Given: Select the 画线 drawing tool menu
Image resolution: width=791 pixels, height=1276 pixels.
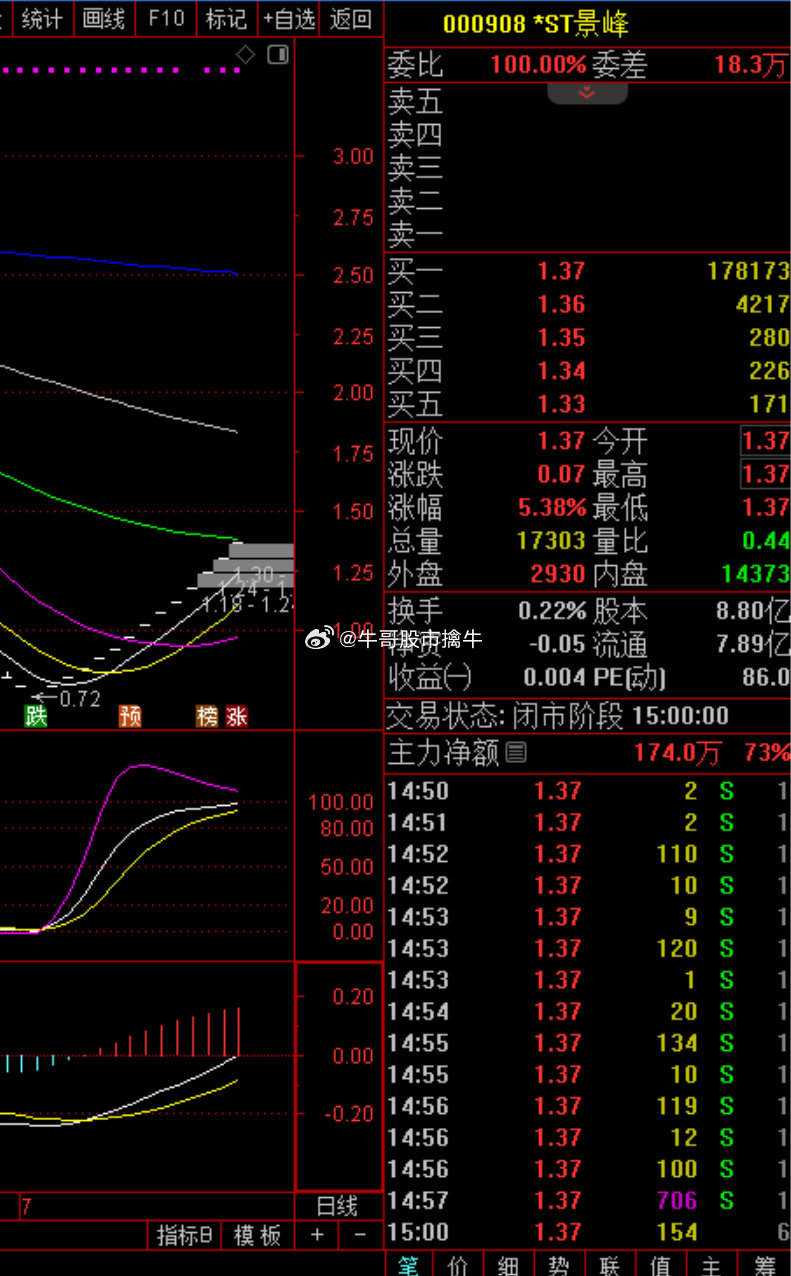Looking at the screenshot, I should coord(104,18).
